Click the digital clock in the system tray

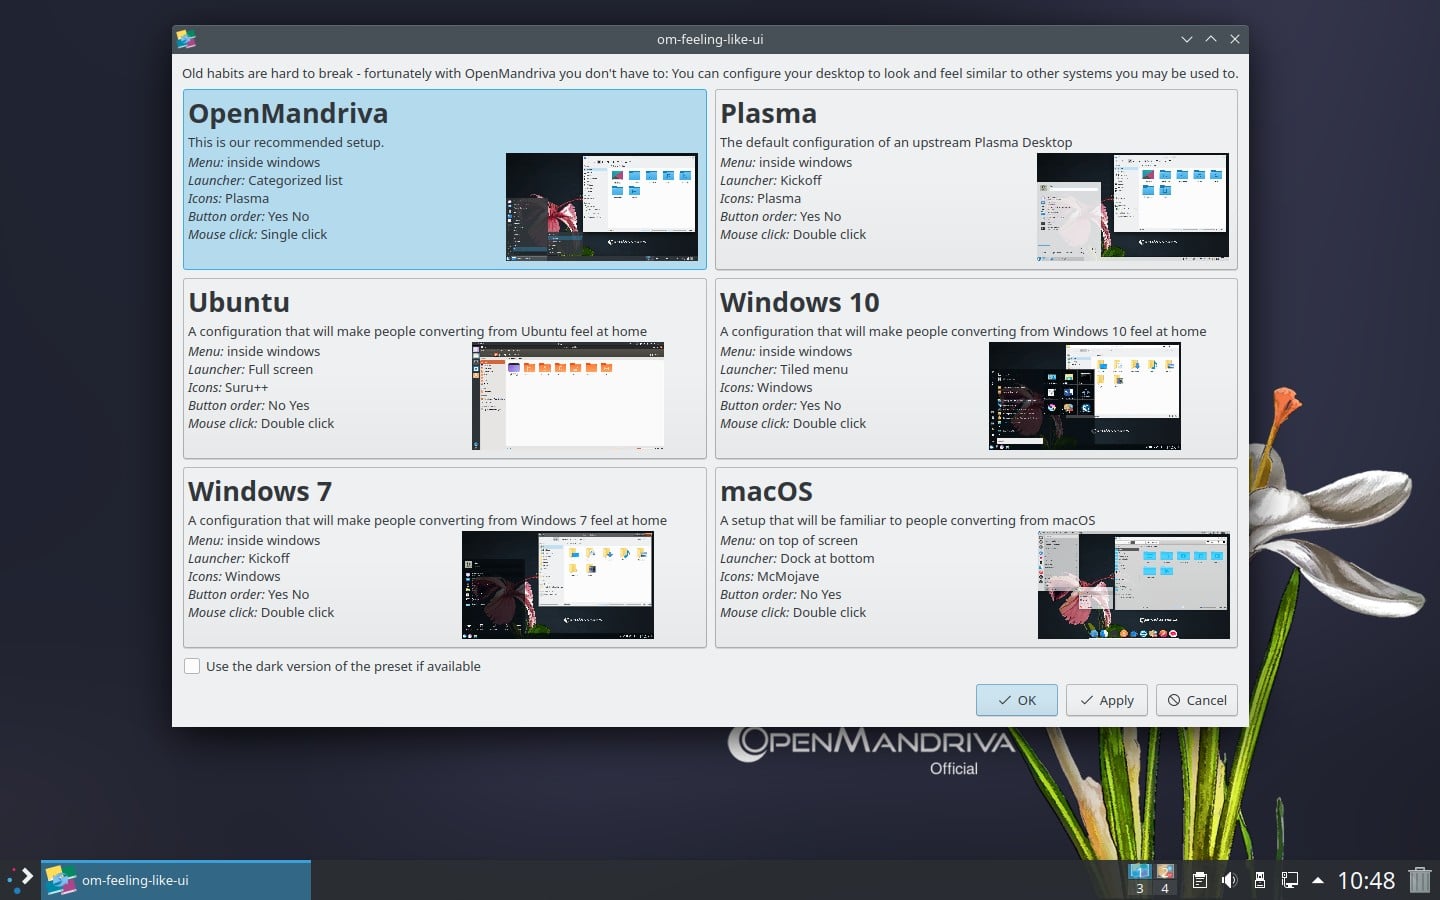tap(1367, 882)
